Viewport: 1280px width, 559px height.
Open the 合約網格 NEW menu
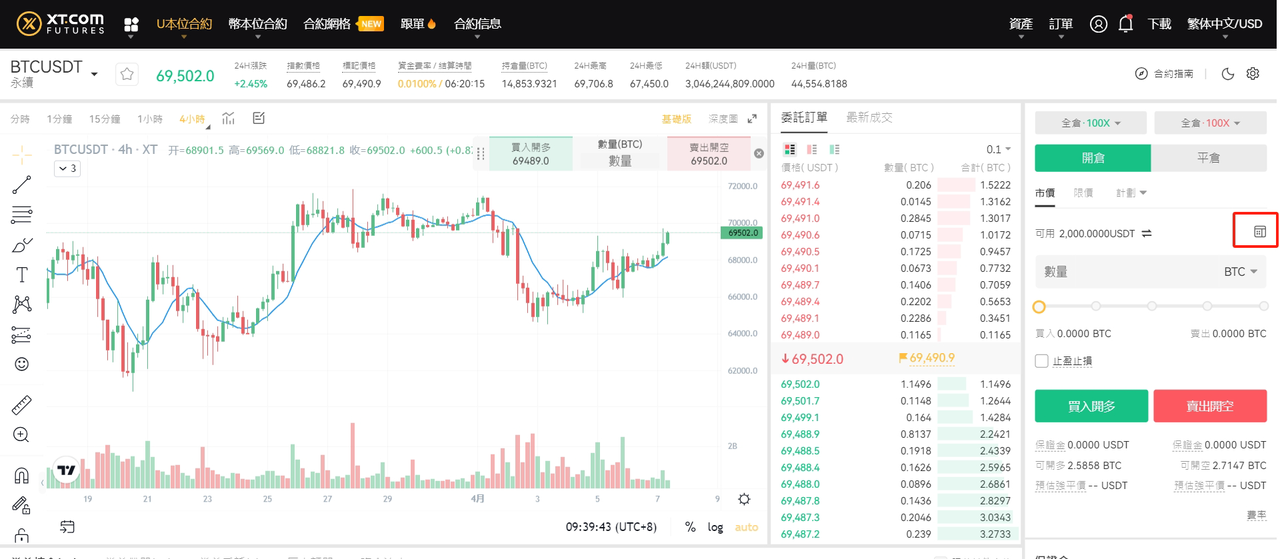pyautogui.click(x=343, y=24)
